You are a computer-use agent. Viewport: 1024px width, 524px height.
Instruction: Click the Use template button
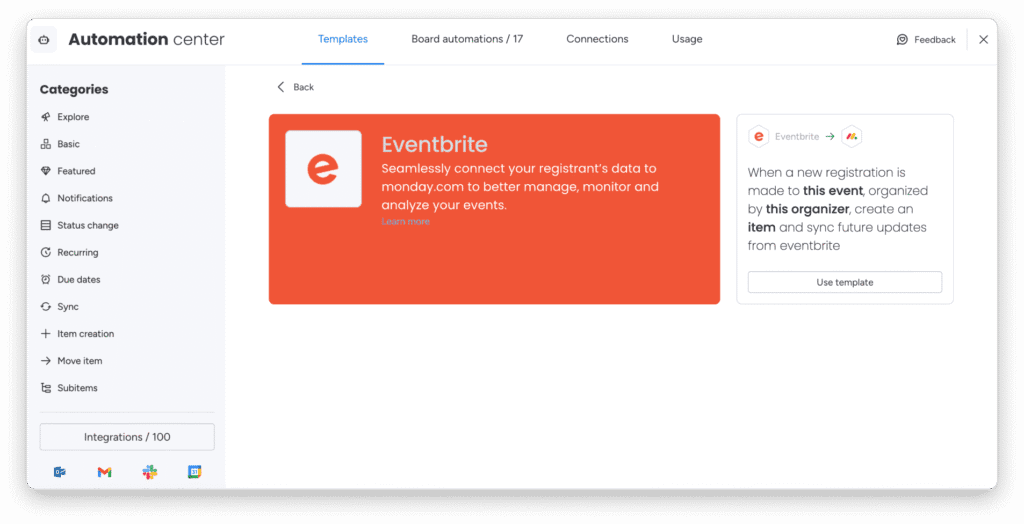tap(844, 282)
